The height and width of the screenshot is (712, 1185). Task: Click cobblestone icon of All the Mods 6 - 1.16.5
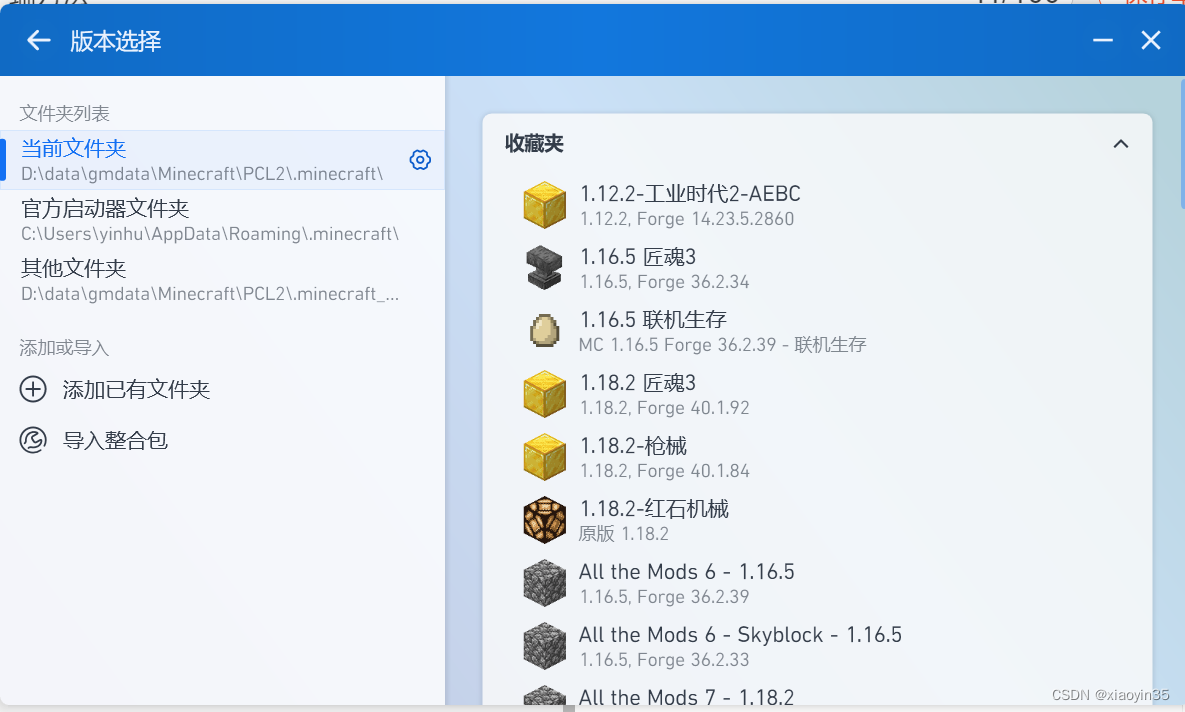(544, 583)
